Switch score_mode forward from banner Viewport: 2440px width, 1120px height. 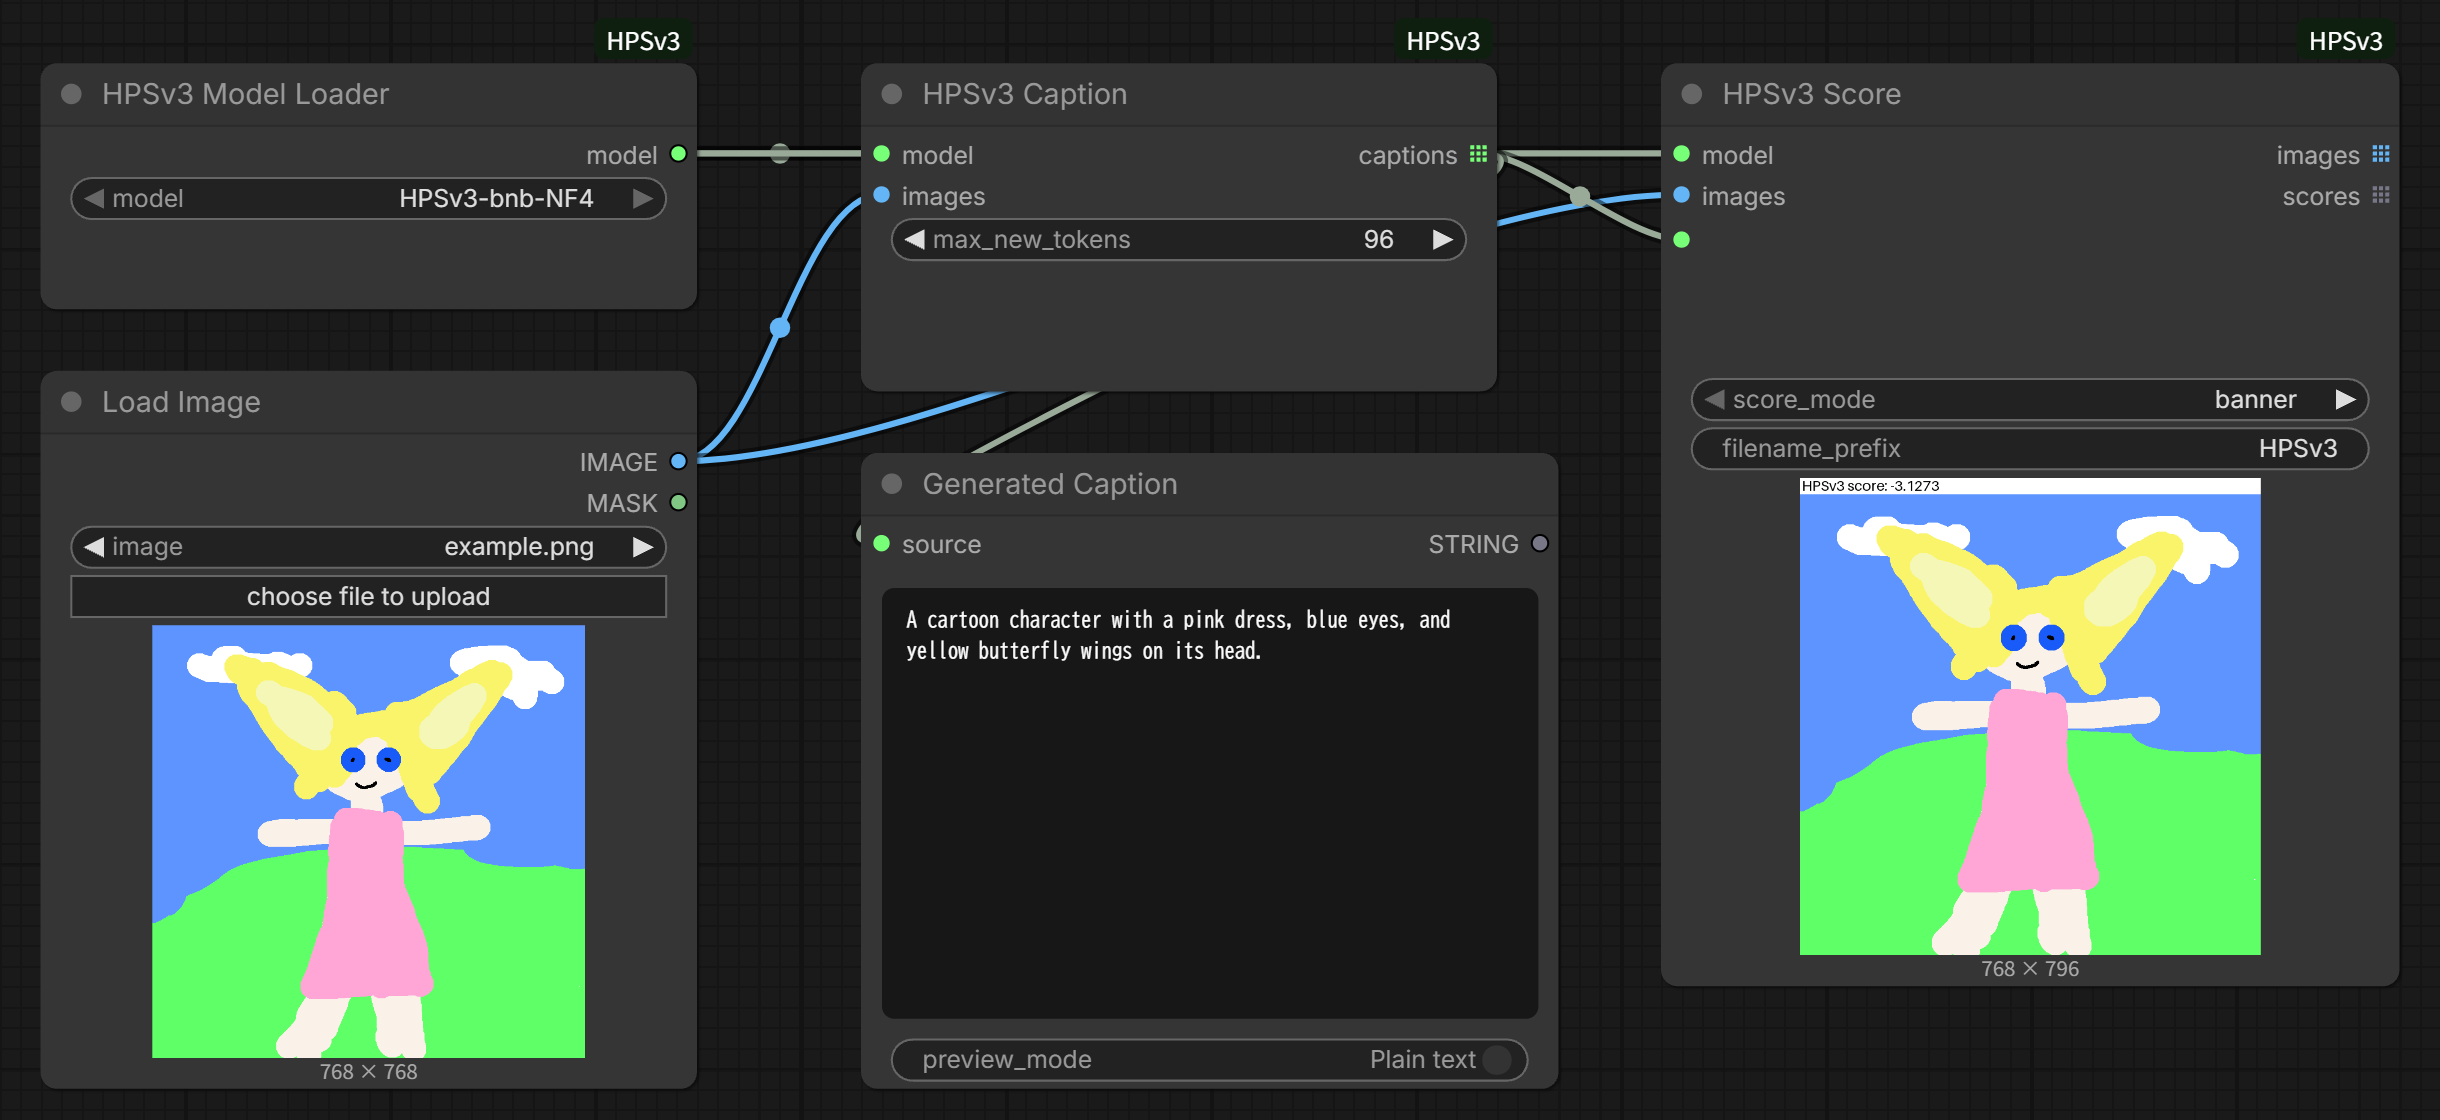(2345, 399)
